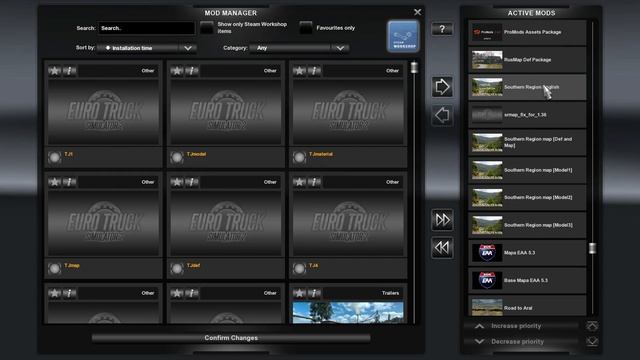The height and width of the screenshot is (360, 640).
Task: Open the help question mark button
Action: [442, 29]
